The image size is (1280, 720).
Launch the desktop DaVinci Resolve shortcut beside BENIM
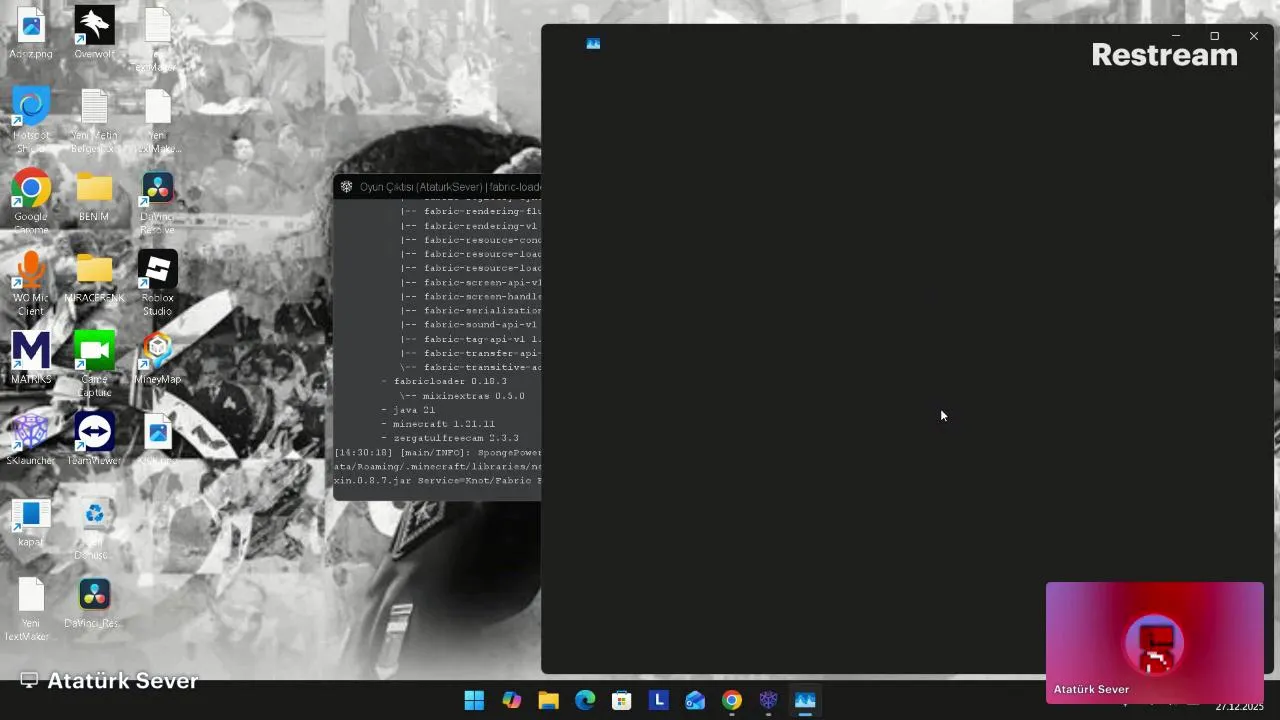[157, 201]
